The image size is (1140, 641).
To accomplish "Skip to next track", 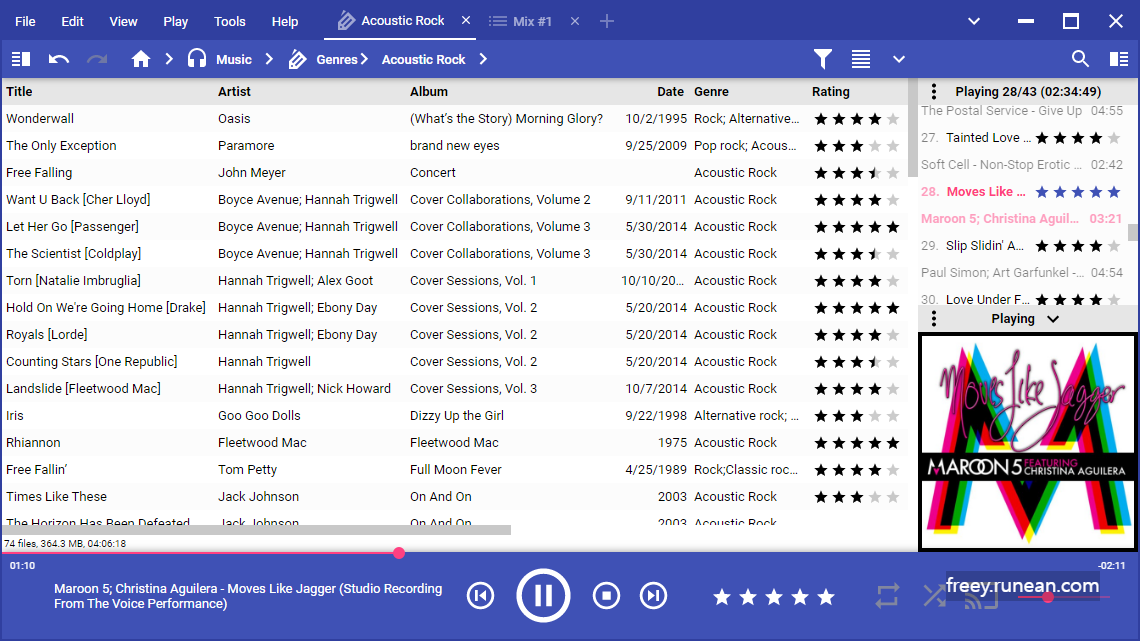I will point(654,596).
